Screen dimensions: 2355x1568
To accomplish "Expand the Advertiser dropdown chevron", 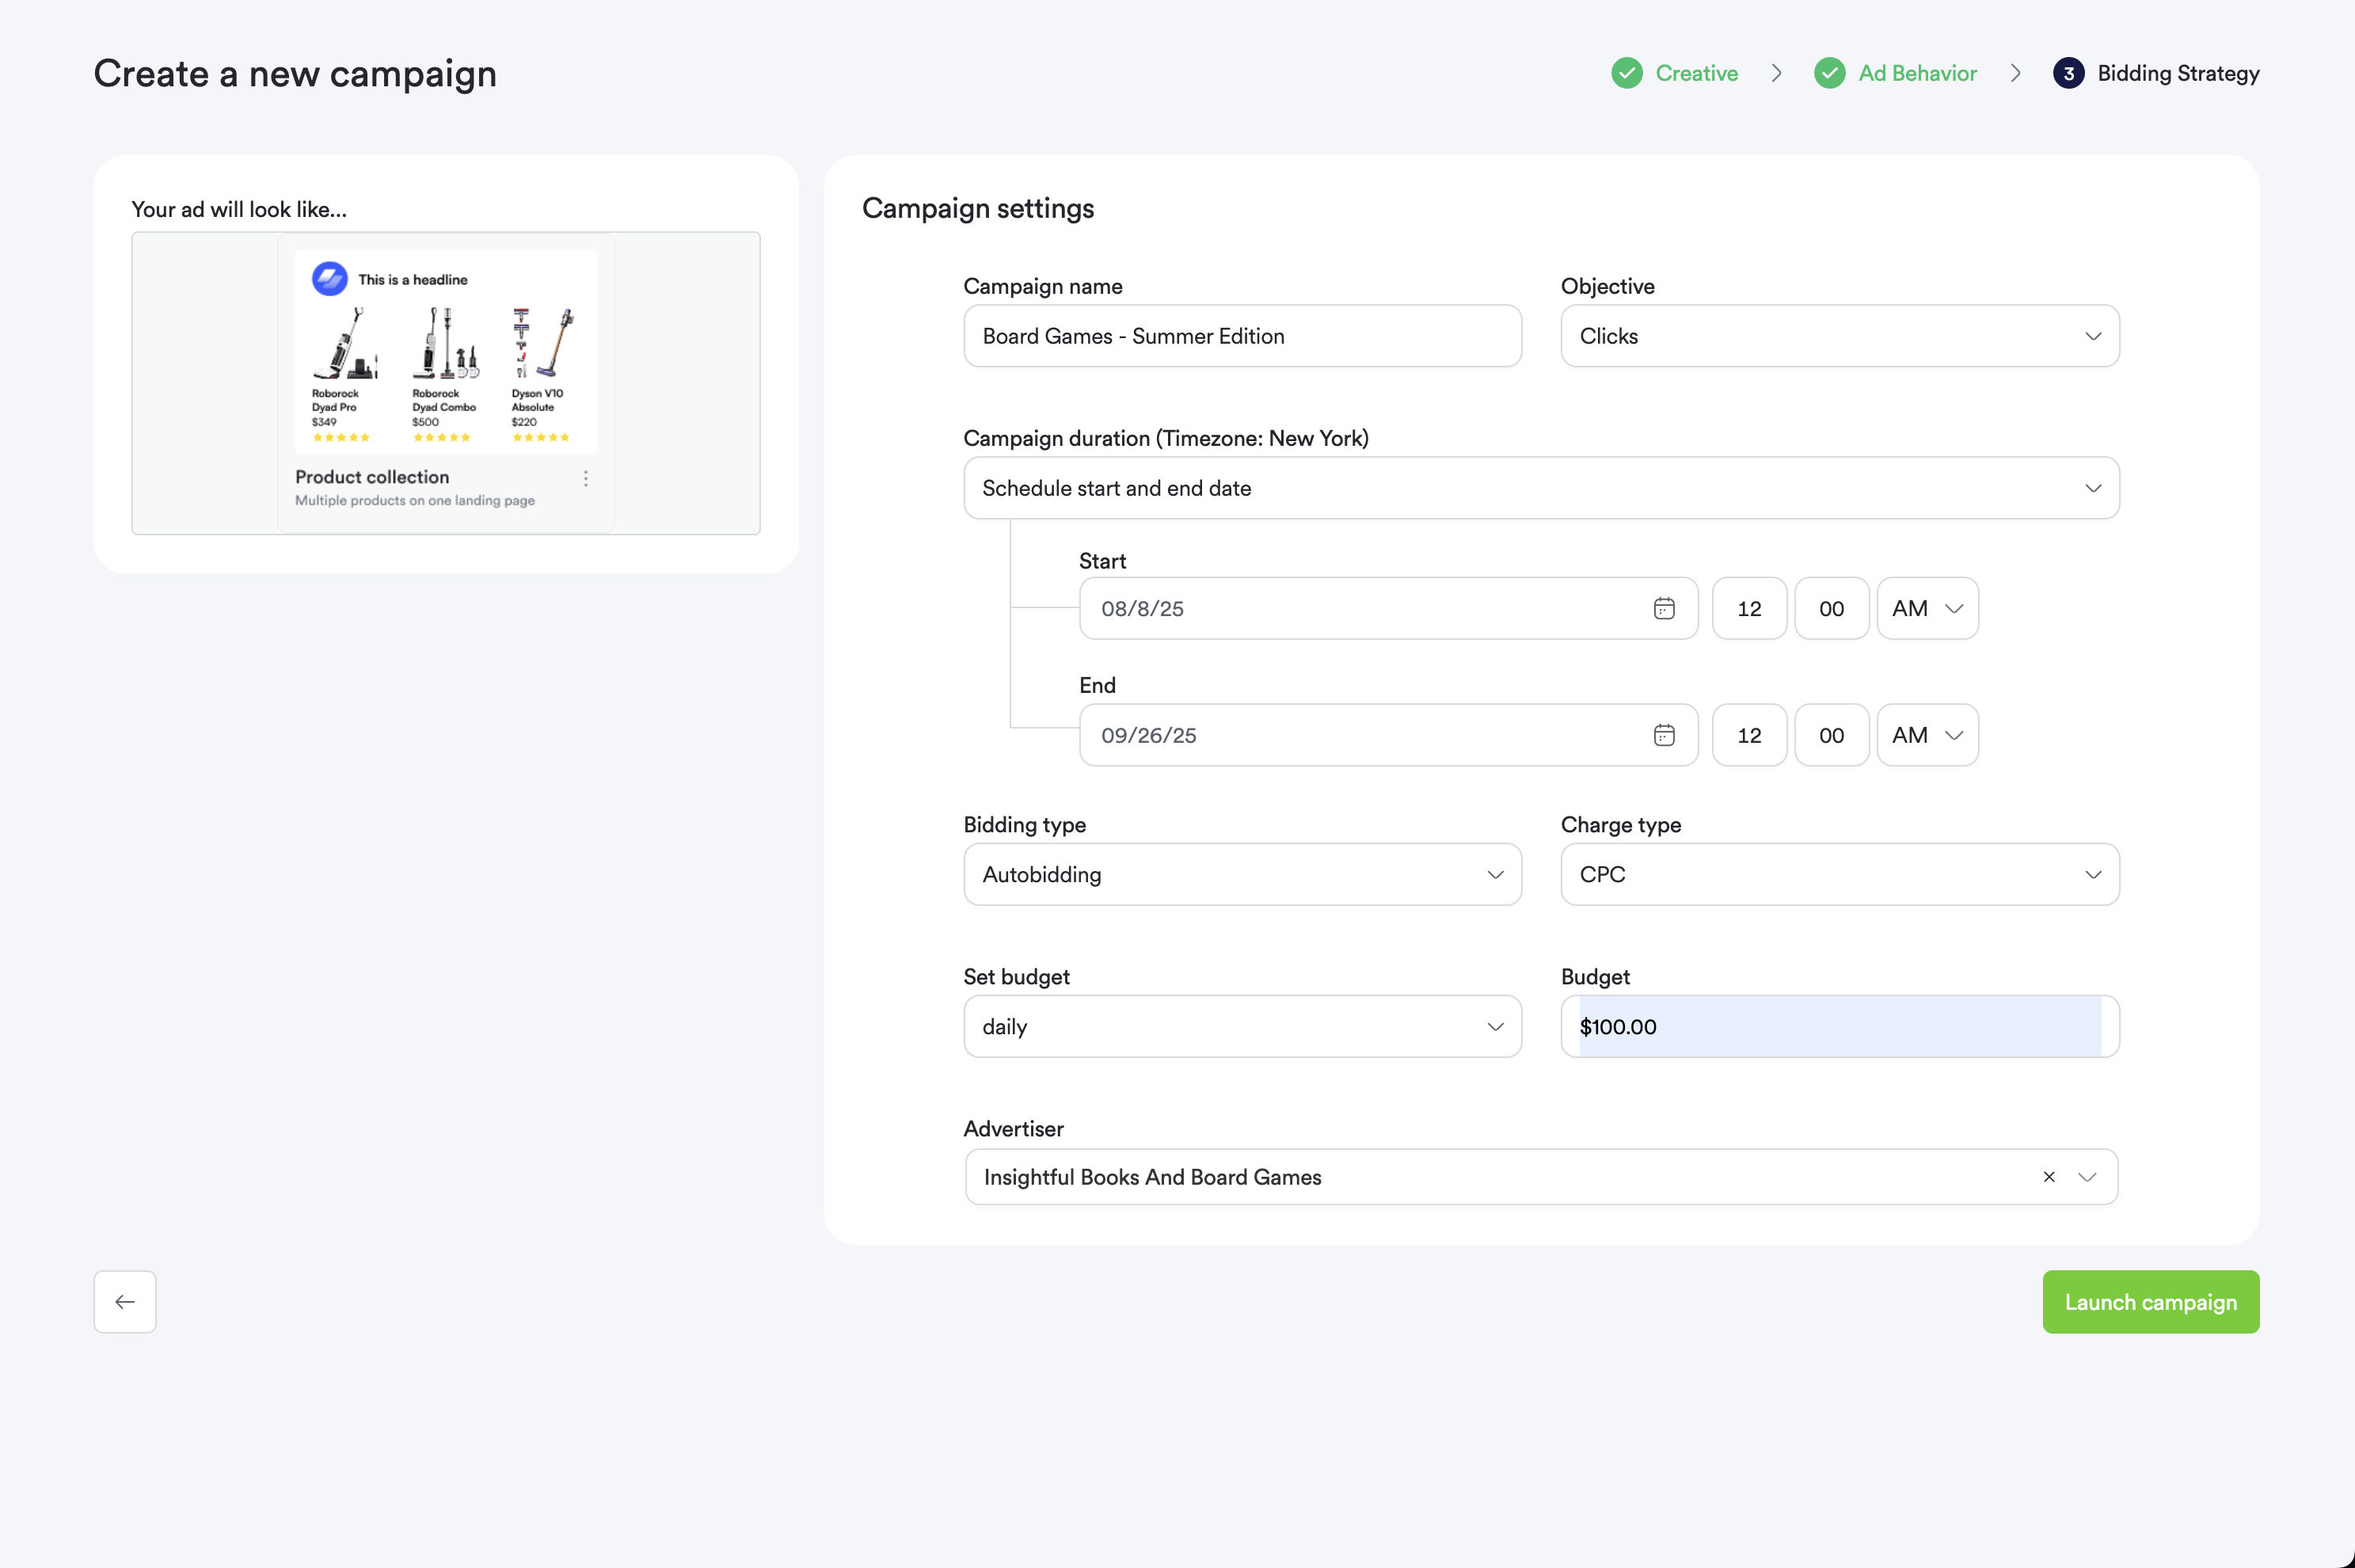I will (x=2087, y=1177).
